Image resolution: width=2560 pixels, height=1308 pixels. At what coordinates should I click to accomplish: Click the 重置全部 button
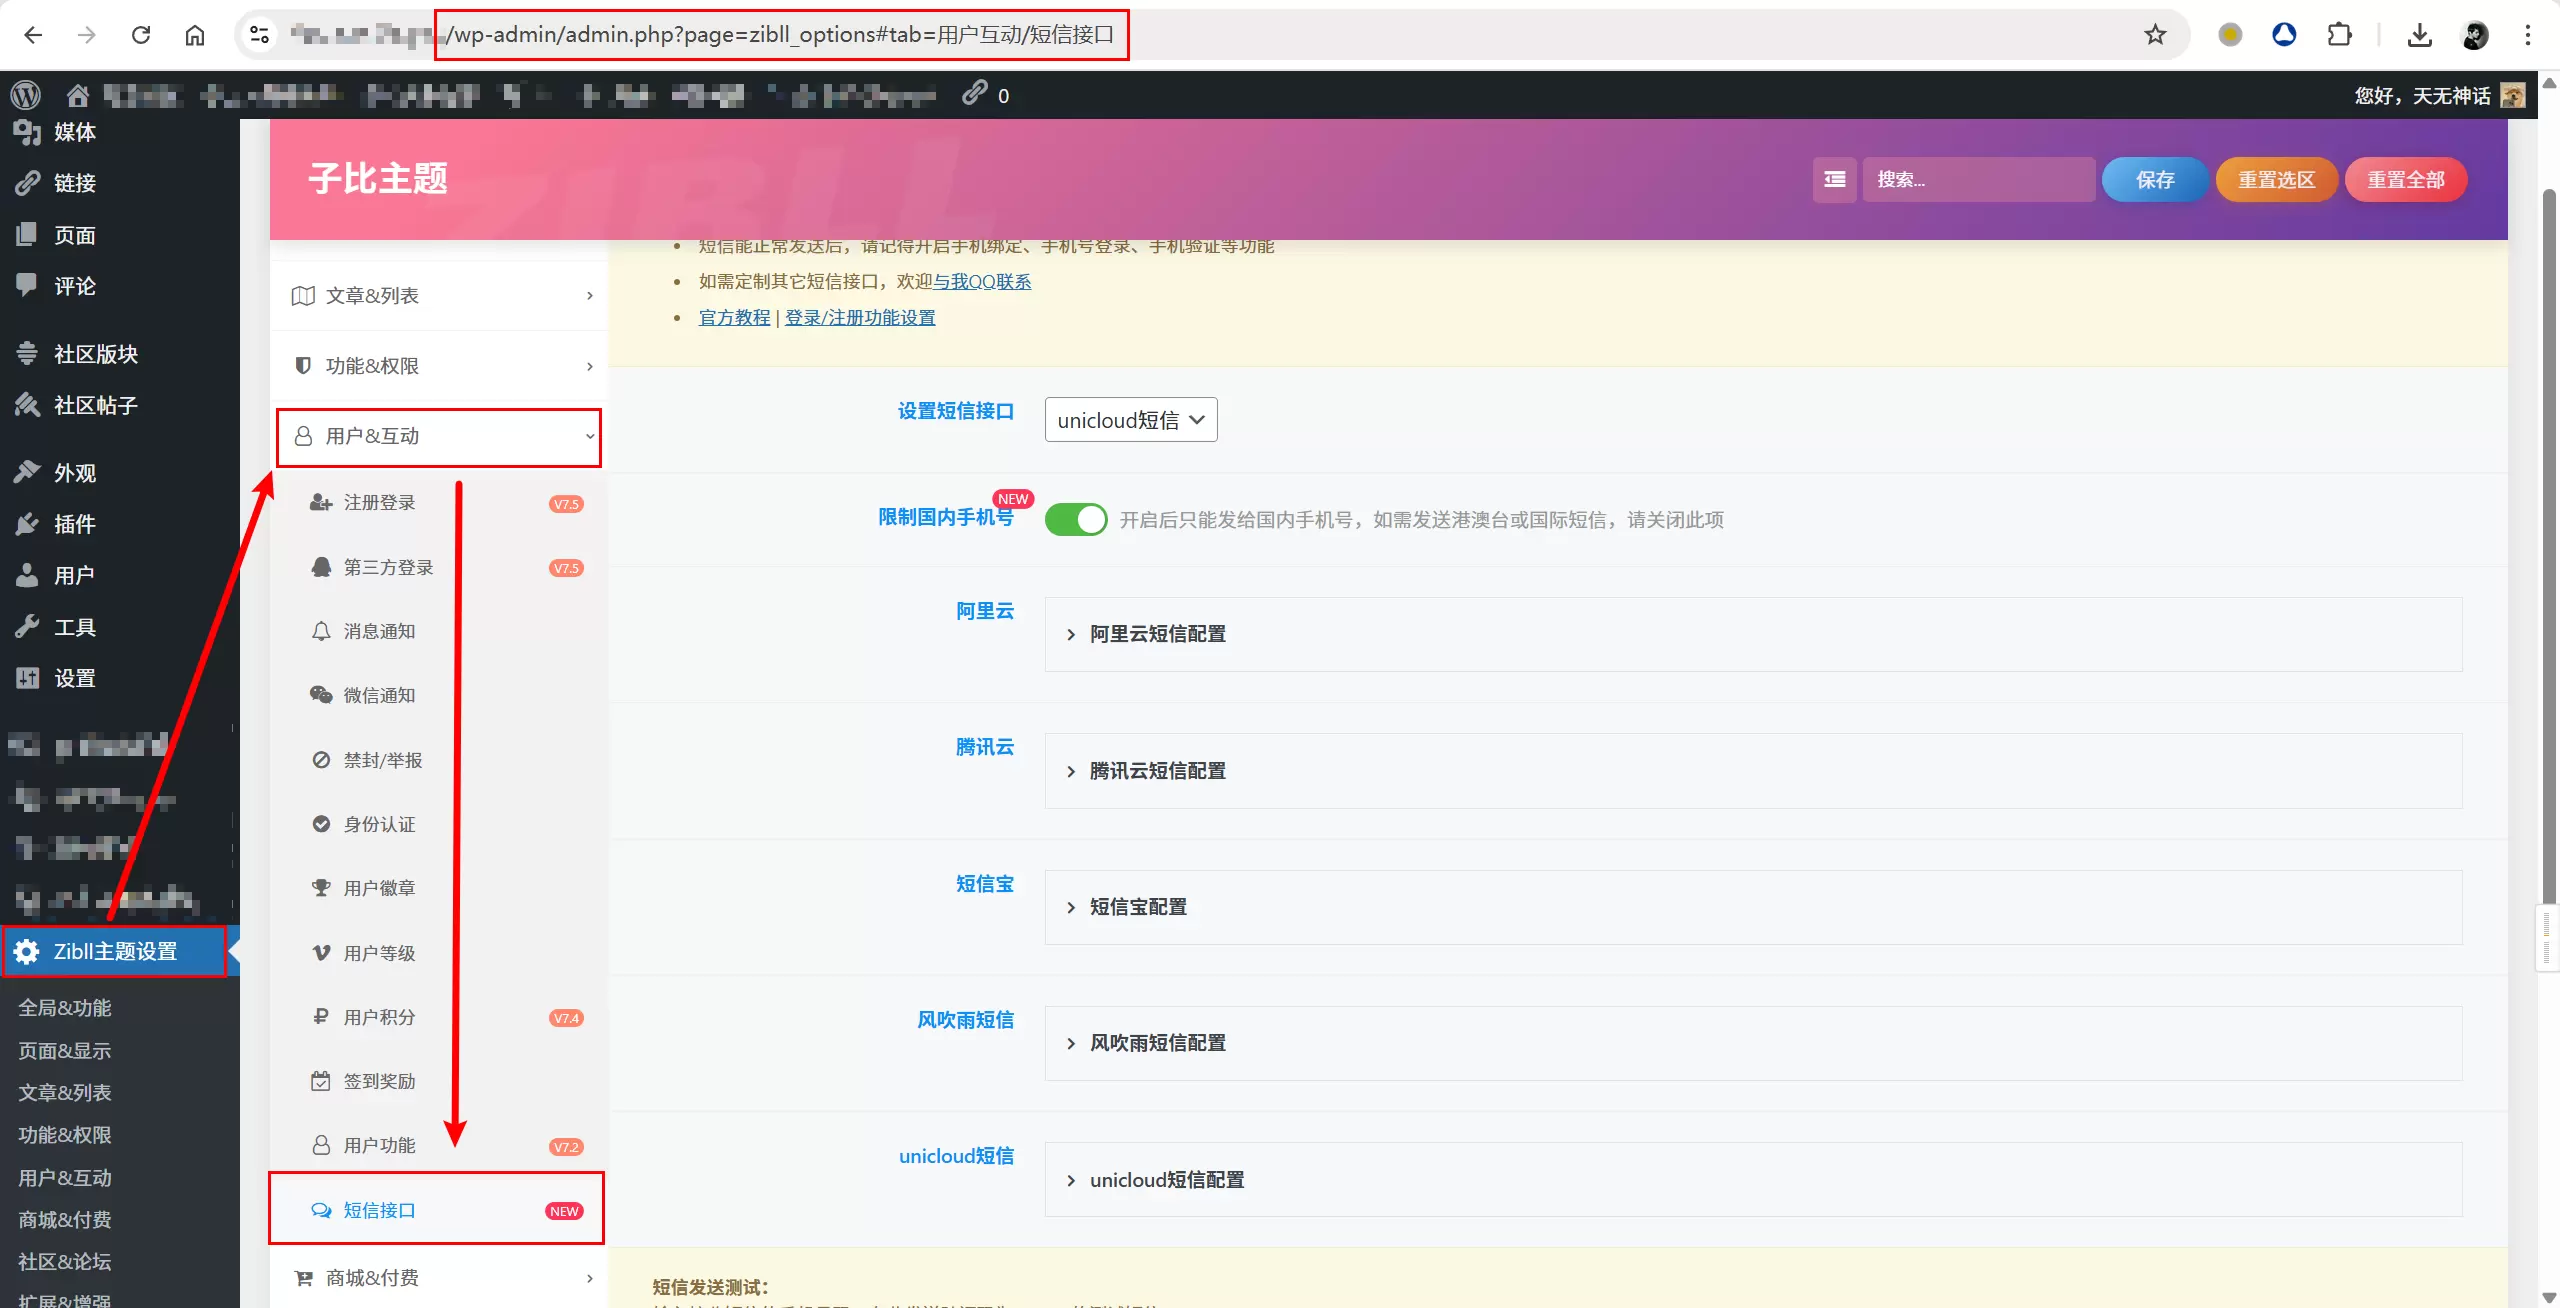(x=2405, y=180)
